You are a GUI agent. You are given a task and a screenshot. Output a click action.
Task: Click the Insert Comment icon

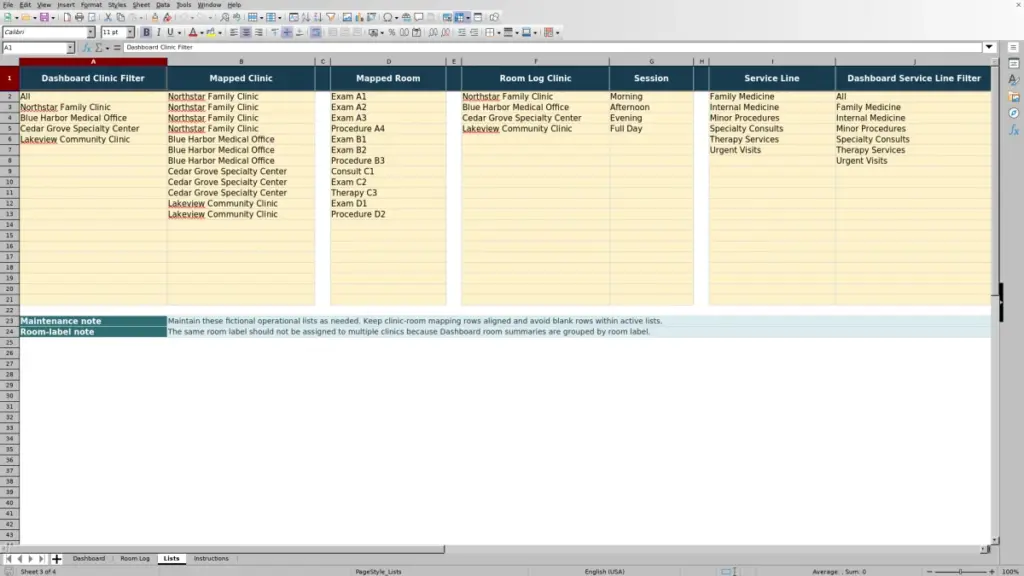pyautogui.click(x=419, y=18)
